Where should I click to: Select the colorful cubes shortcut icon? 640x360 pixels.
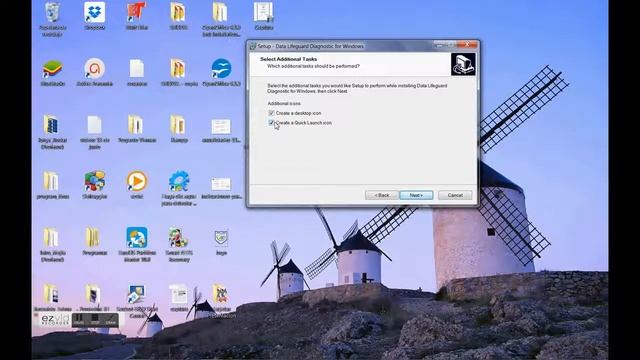point(95,182)
